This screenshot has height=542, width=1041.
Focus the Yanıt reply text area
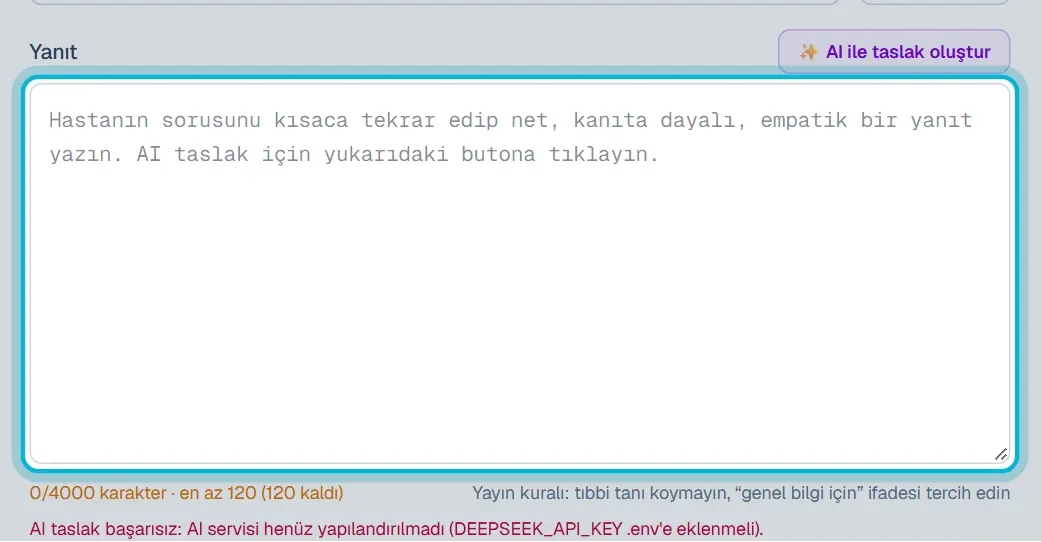(520, 273)
